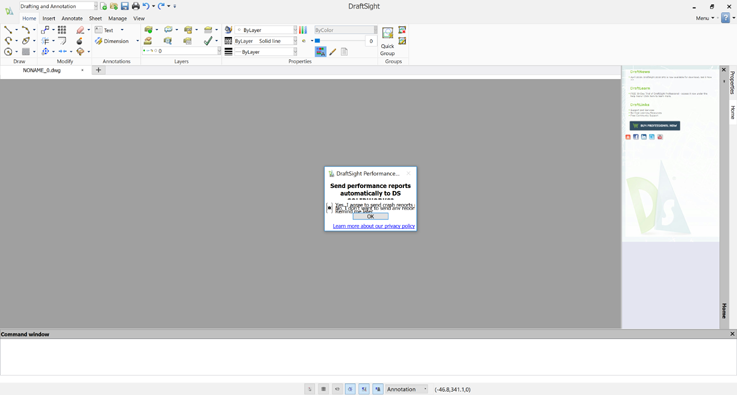The height and width of the screenshot is (395, 737).
Task: Select the Arc tool in Draw panel
Action: point(26,30)
